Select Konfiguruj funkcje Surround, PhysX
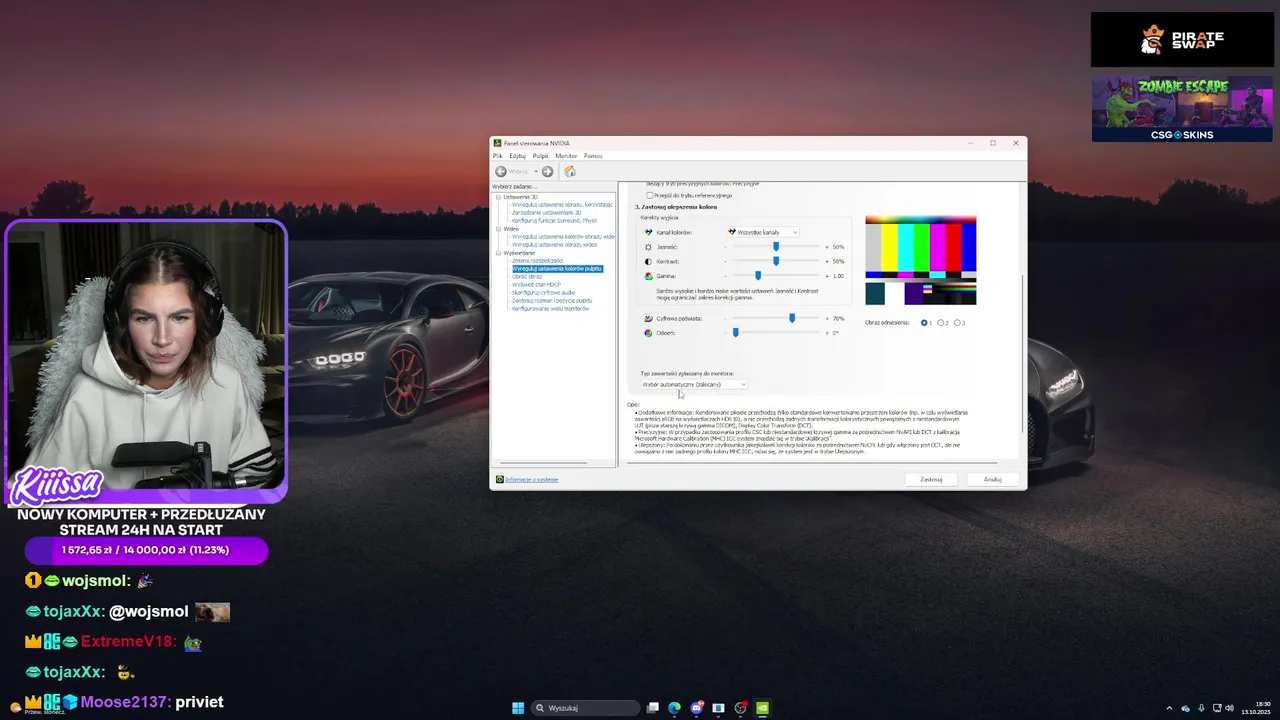Screen dimensions: 1280x720 pos(554,220)
